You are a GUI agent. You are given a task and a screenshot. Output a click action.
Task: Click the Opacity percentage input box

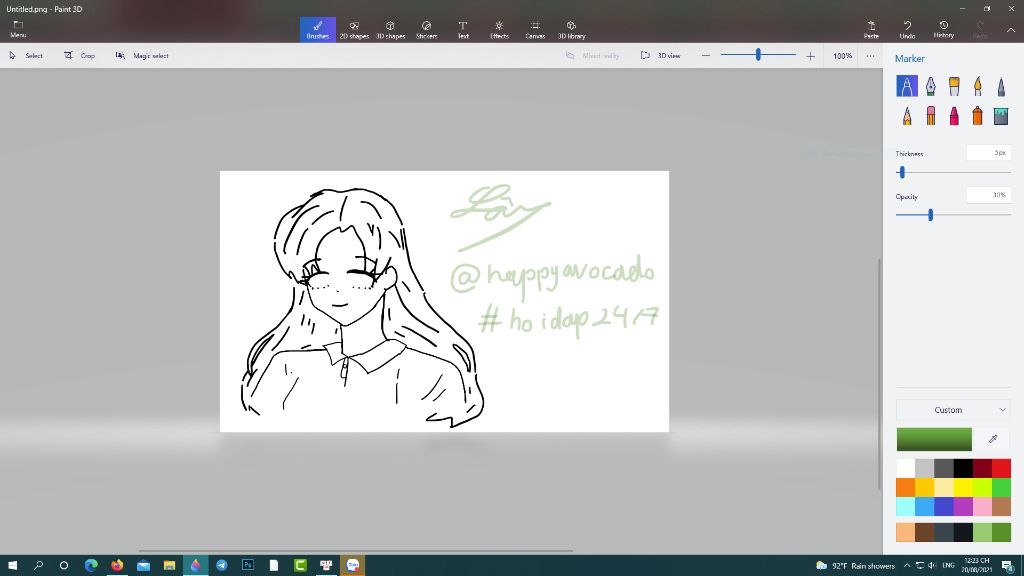click(989, 195)
